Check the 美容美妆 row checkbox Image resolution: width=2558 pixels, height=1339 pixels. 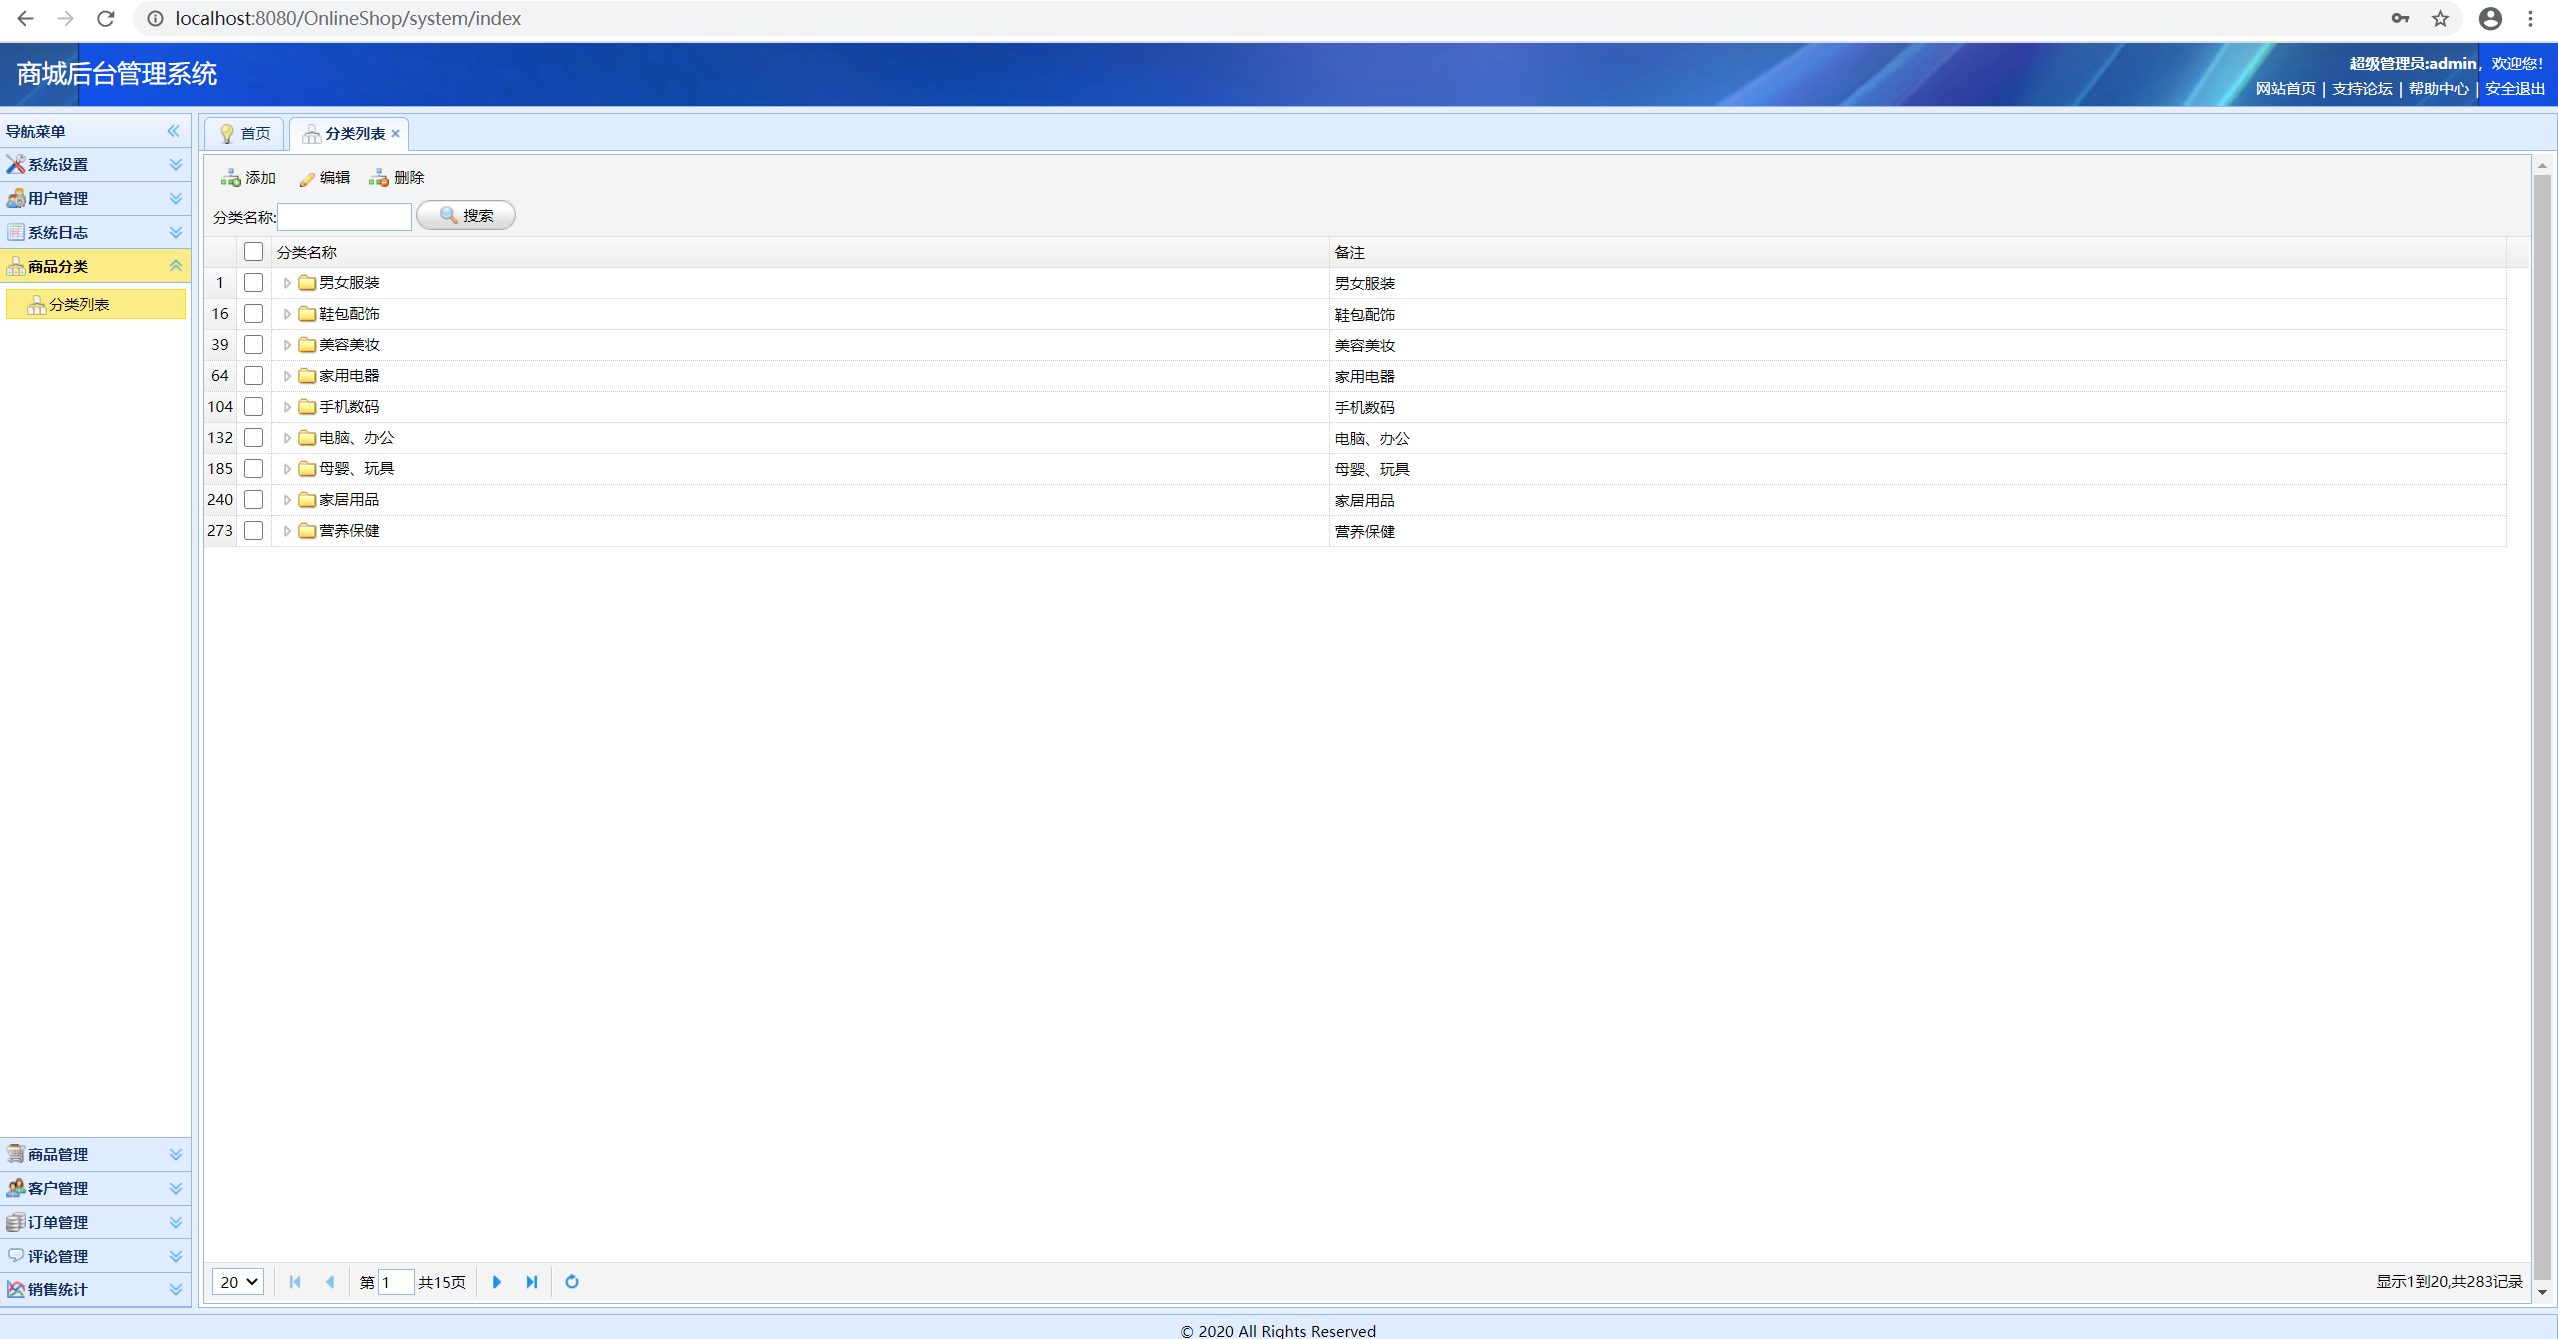tap(253, 345)
